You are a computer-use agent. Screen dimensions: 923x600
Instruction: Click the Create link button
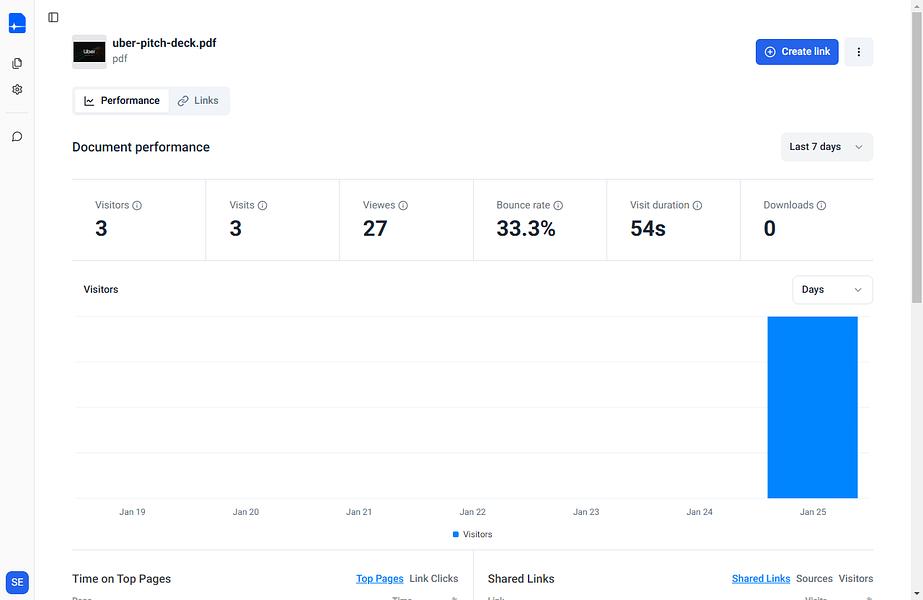(797, 52)
